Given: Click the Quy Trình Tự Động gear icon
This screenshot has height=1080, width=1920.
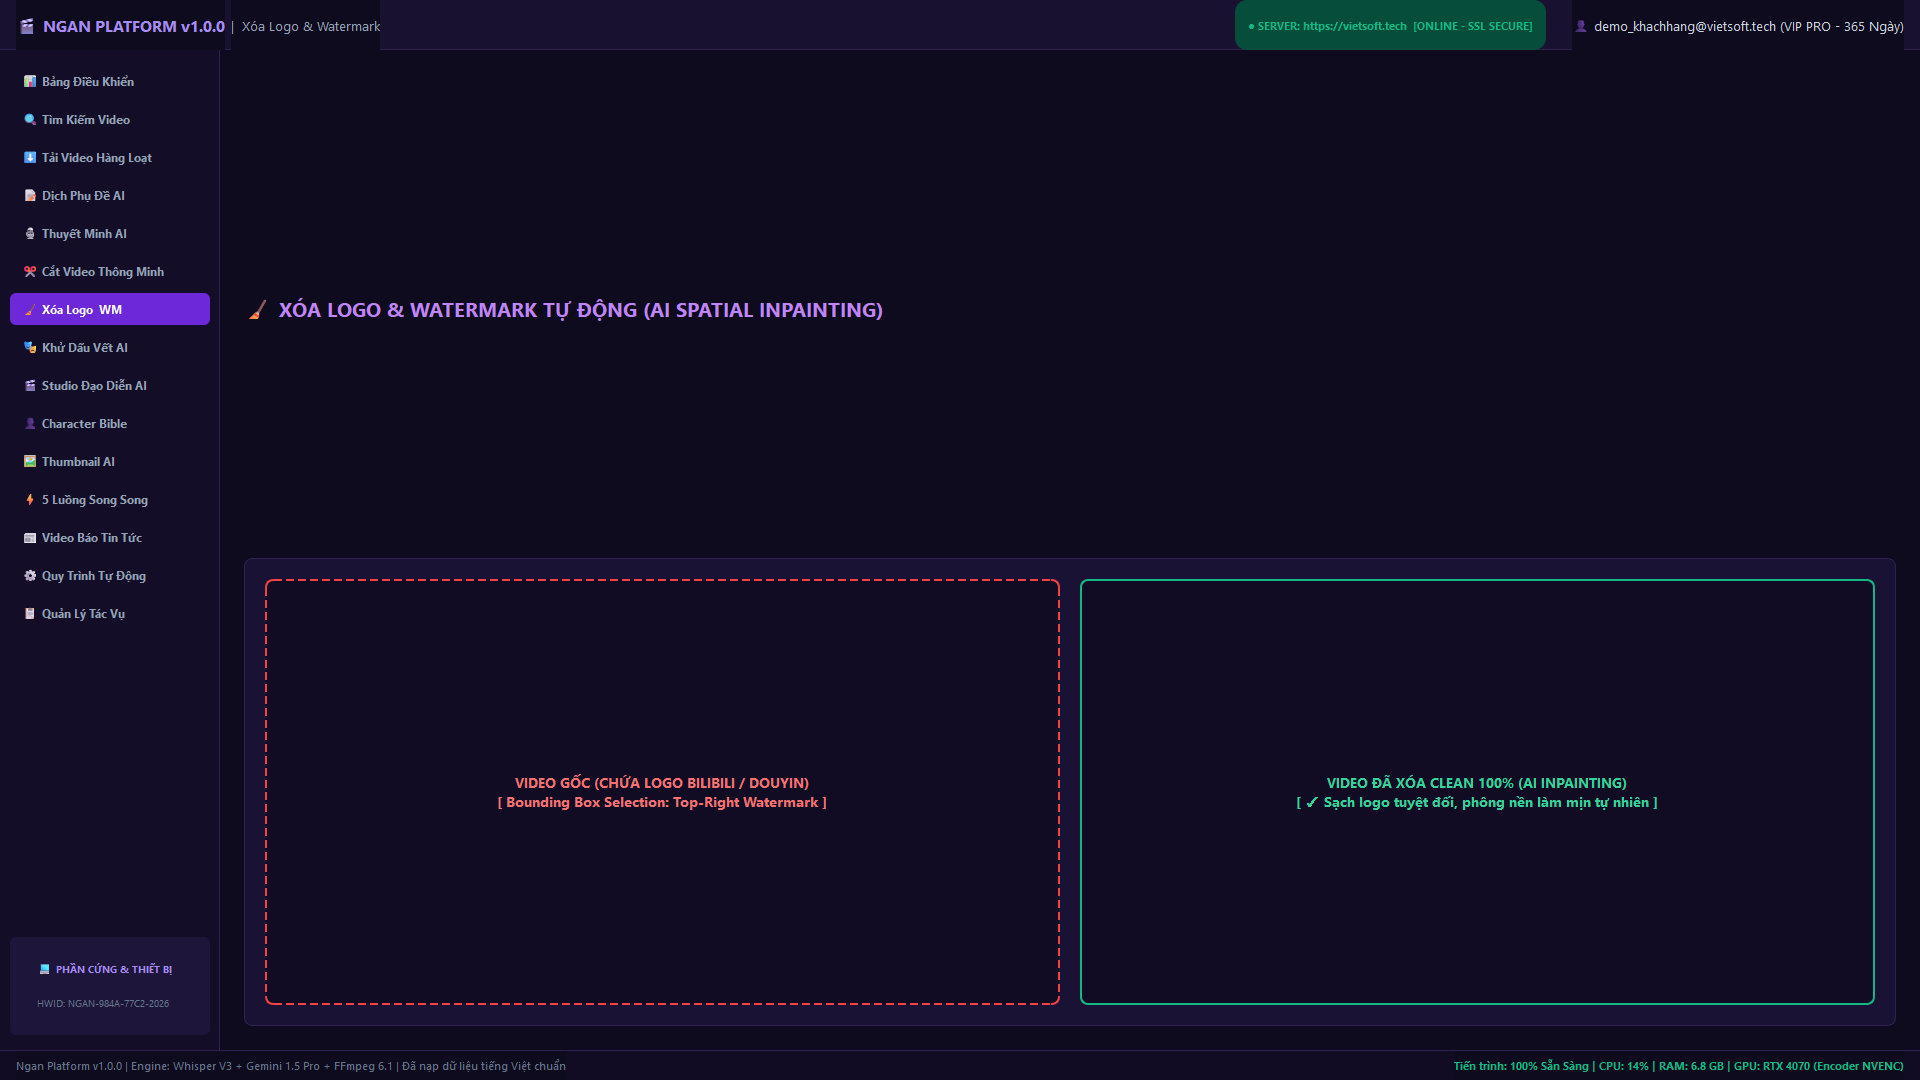Looking at the screenshot, I should [x=30, y=576].
